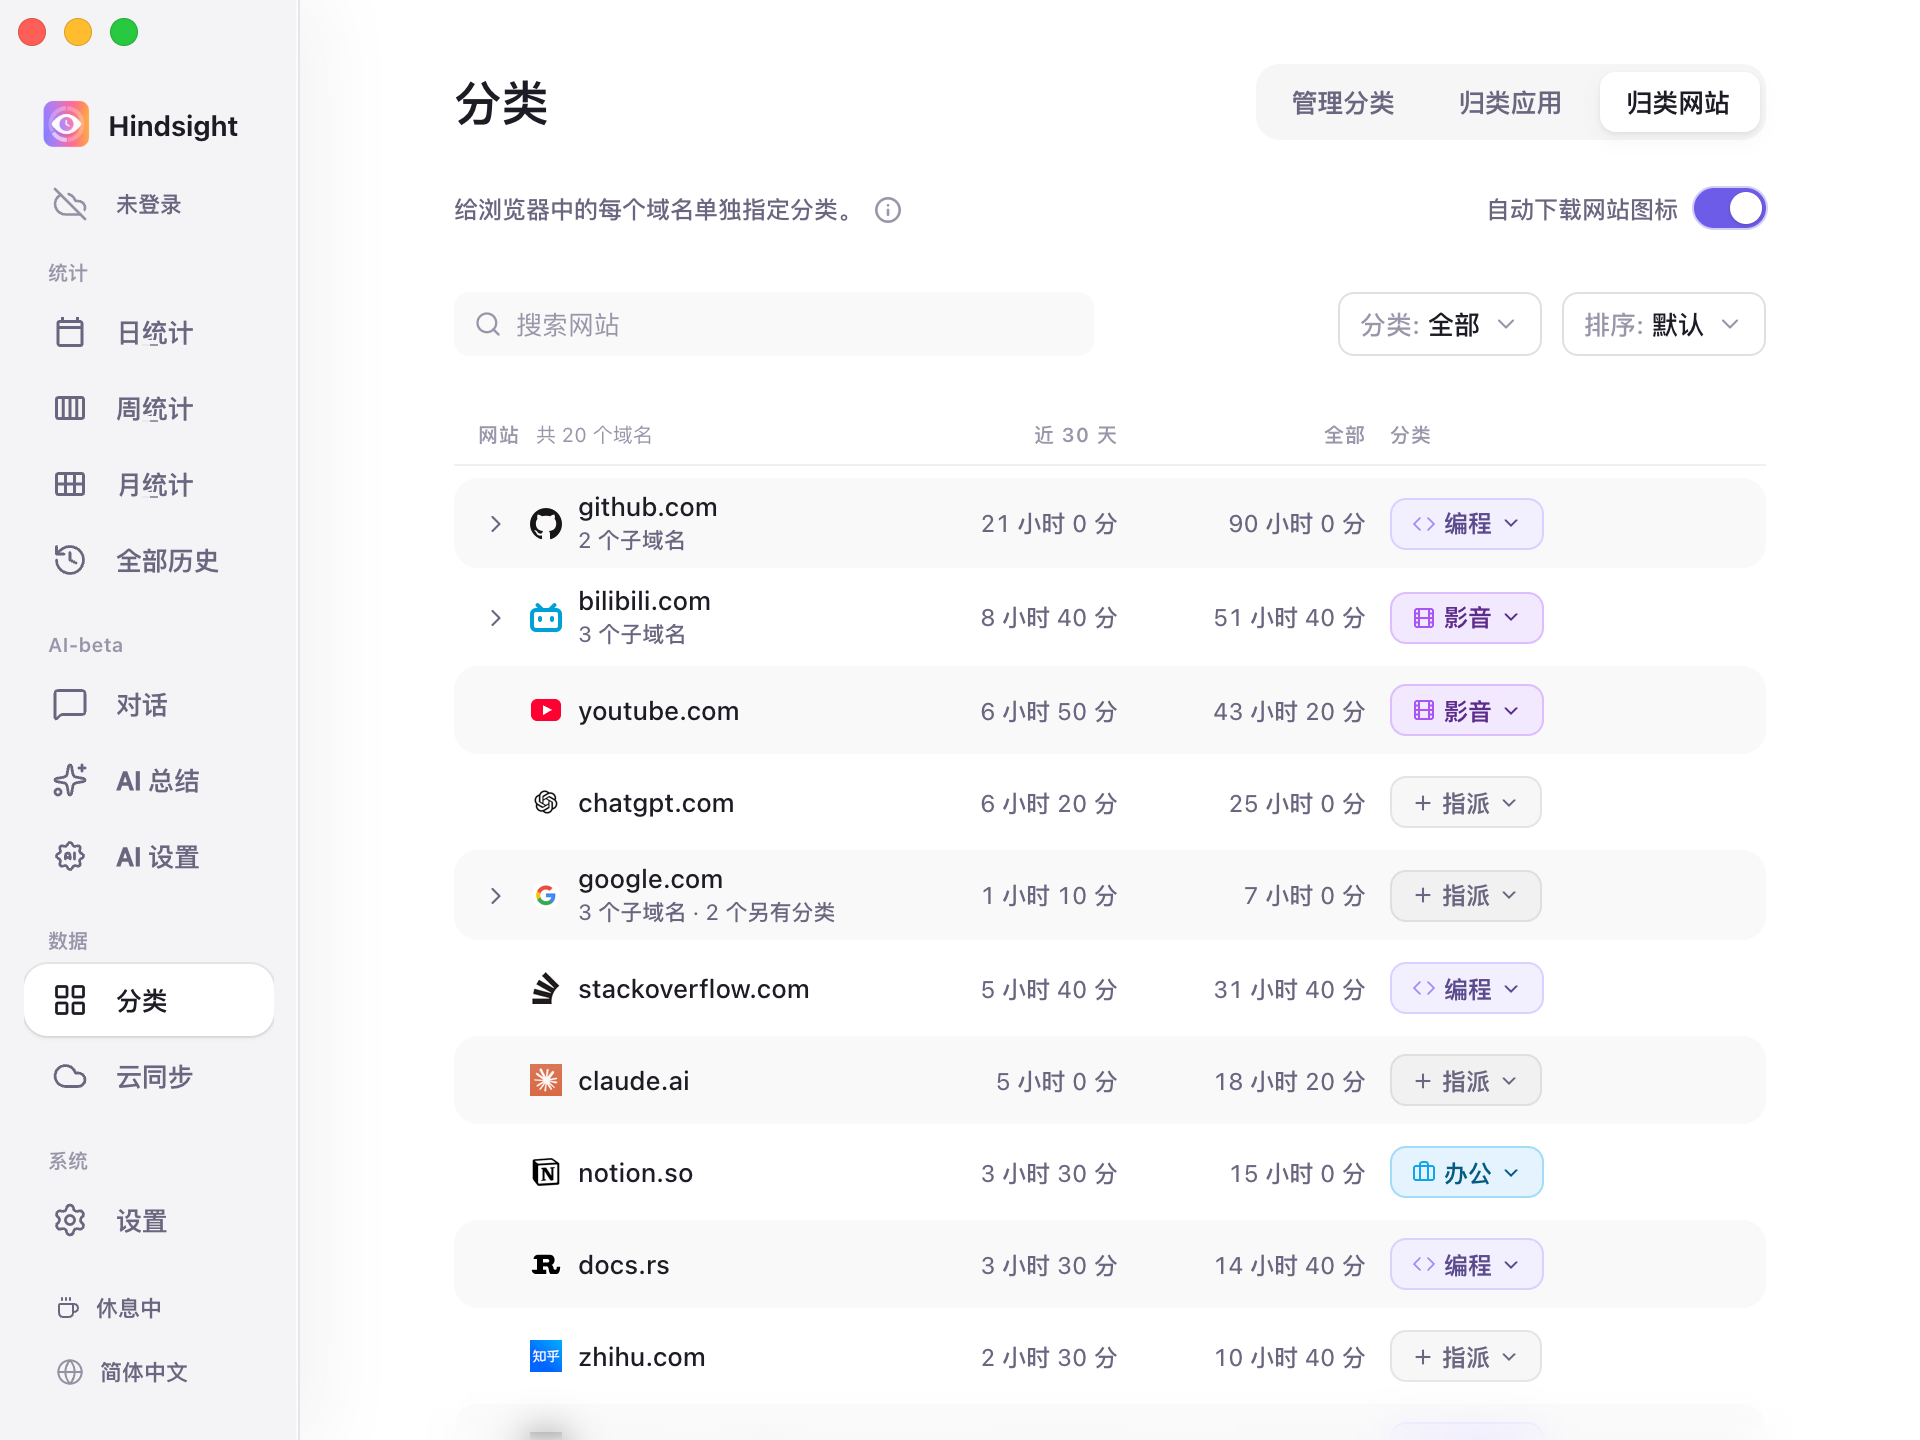Viewport: 1920px width, 1440px height.
Task: Open 周统计 columns icon in sidebar
Action: pos(70,408)
